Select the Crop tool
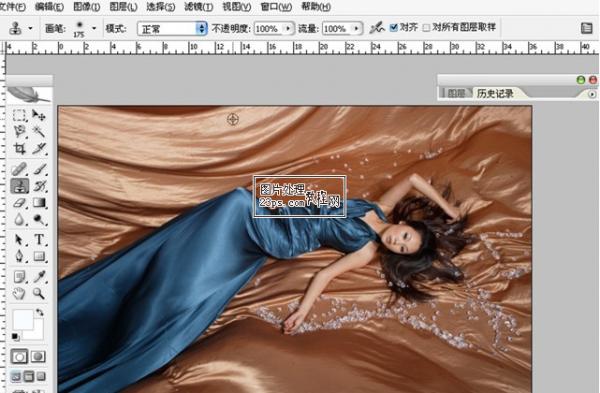 (x=19, y=148)
